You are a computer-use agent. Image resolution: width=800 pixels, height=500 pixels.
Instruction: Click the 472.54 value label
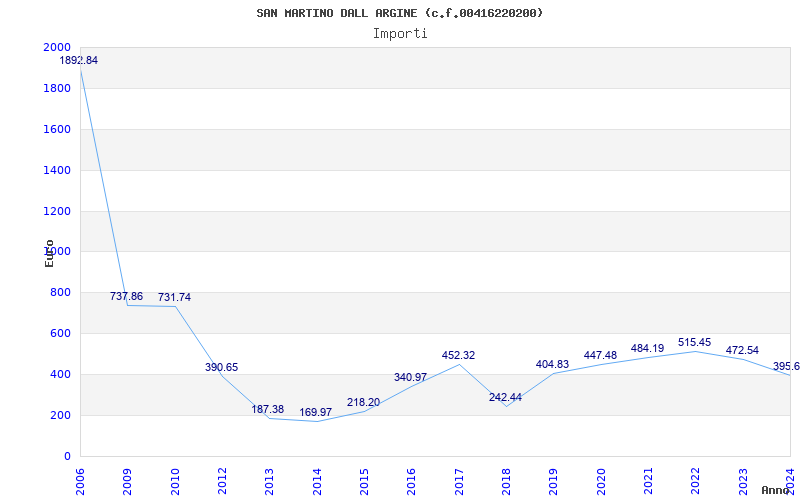(x=741, y=351)
